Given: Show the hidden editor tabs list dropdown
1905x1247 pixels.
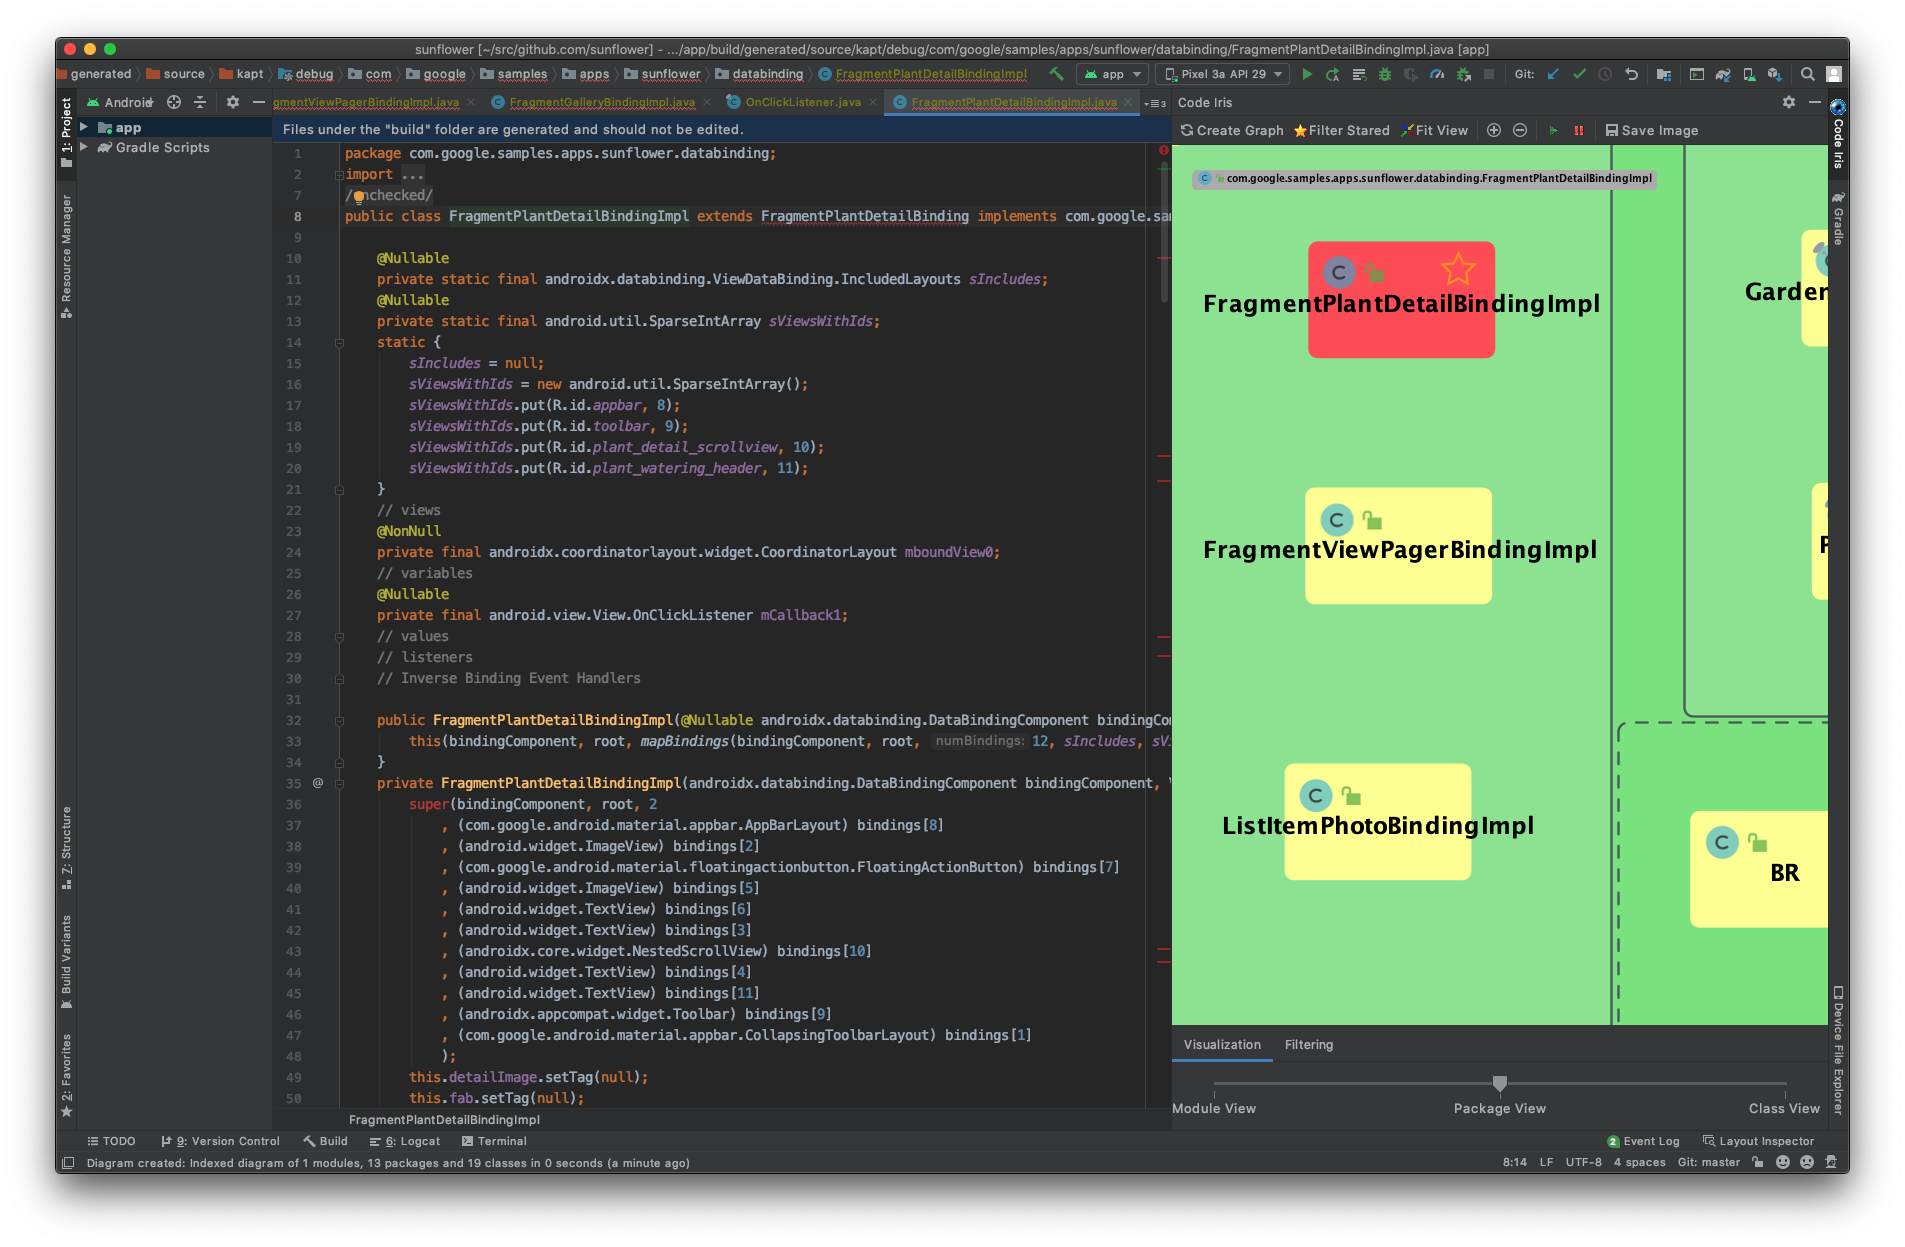Looking at the screenshot, I should pyautogui.click(x=1156, y=103).
